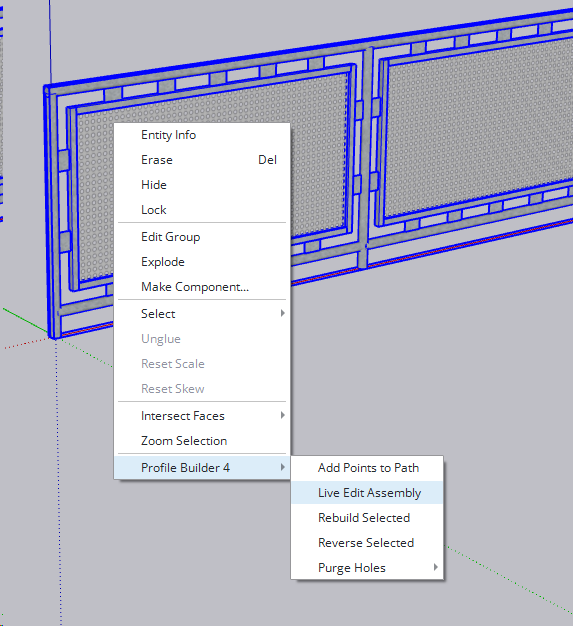Select Reverse Selected option
Screen dimensions: 573x626
coord(367,543)
